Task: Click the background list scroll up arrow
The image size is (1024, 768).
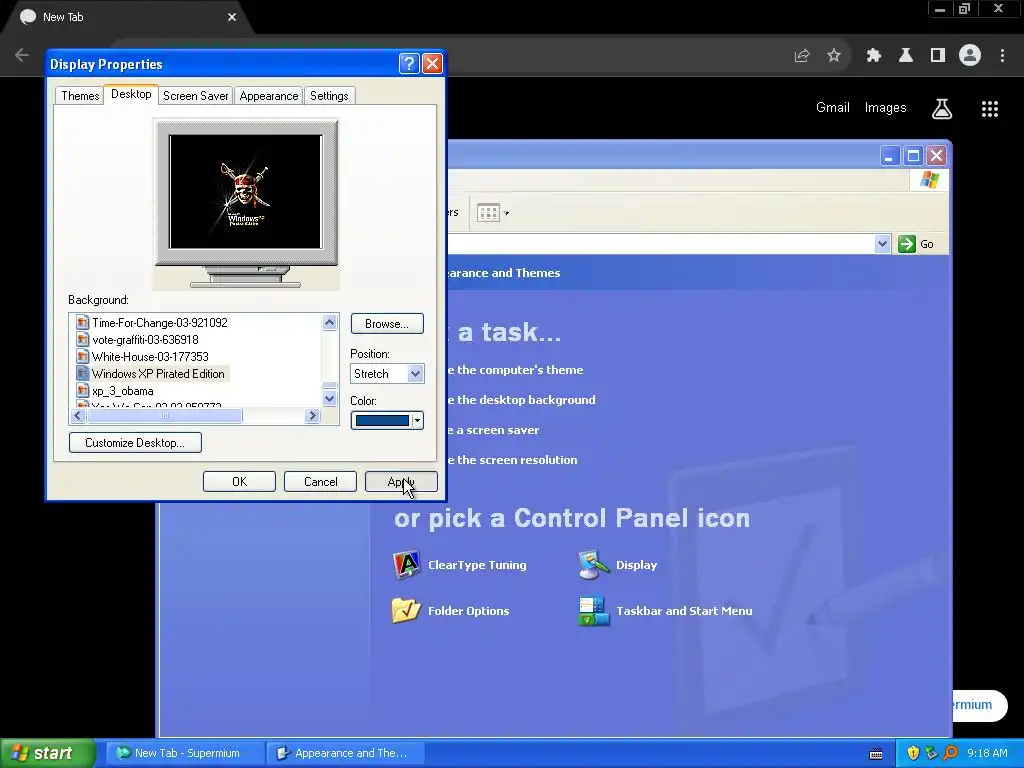Action: 329,322
